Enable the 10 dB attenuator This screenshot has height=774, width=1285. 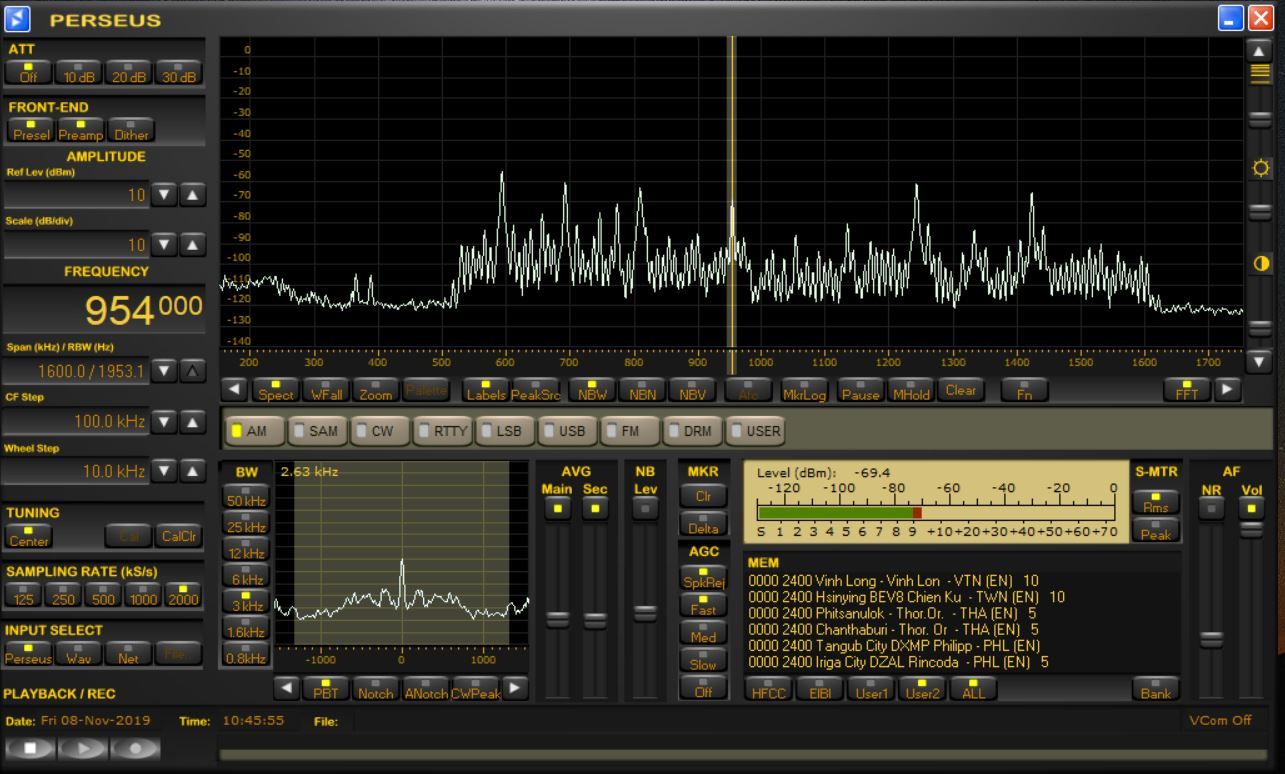[79, 73]
